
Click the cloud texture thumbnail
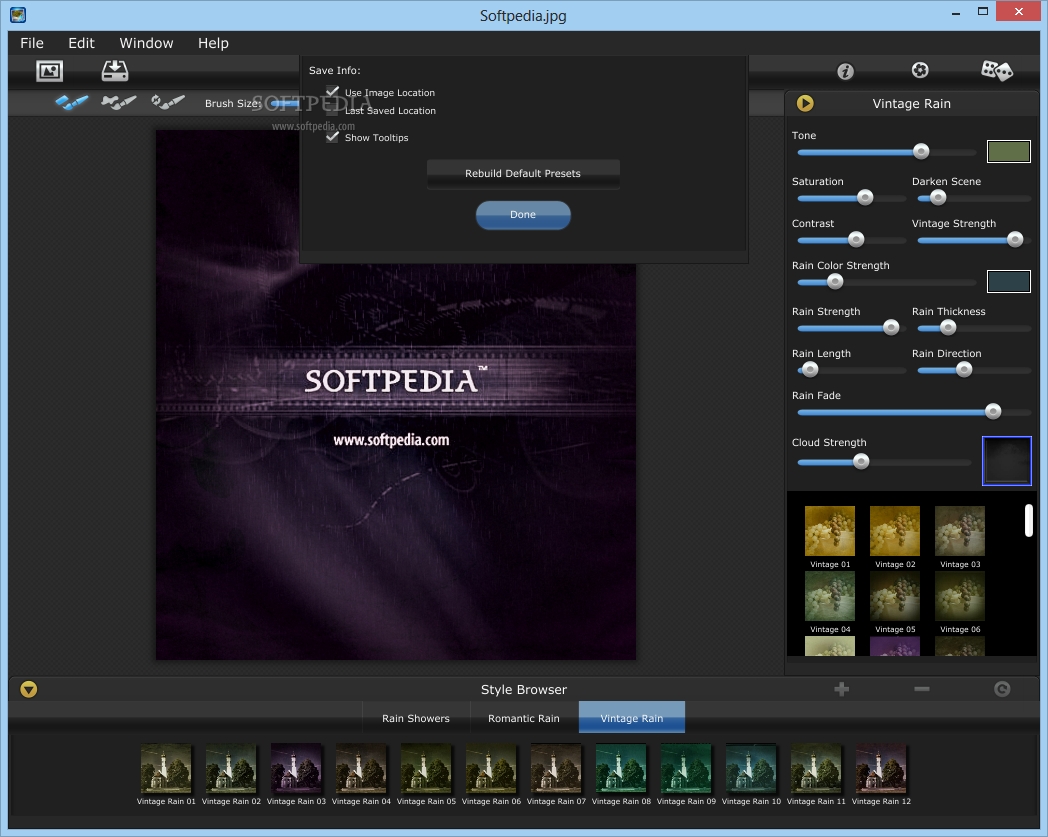coord(1007,461)
